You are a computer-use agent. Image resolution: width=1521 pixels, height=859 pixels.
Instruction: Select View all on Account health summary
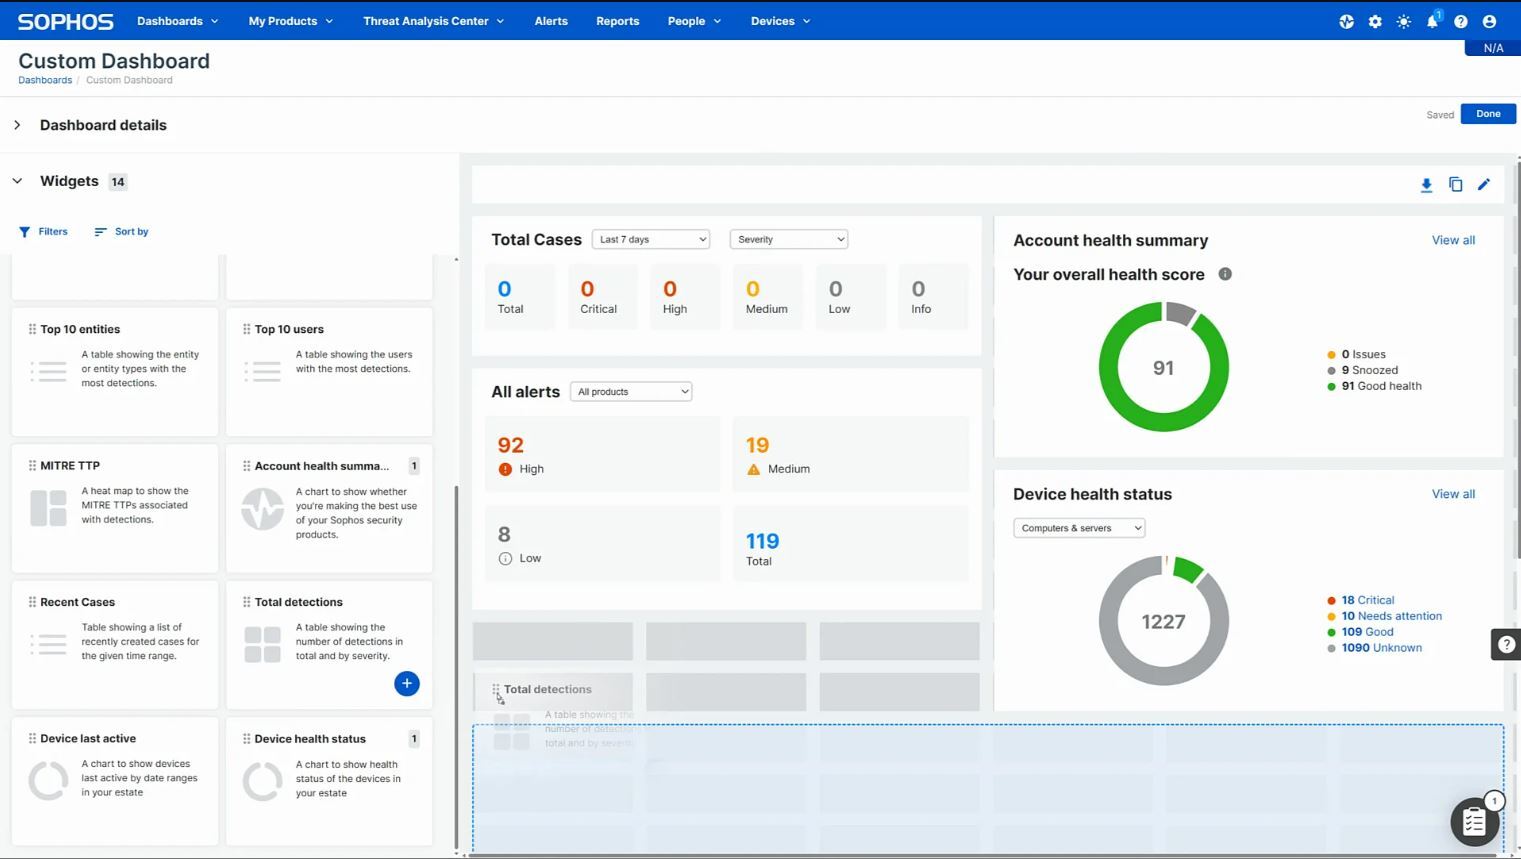point(1453,240)
